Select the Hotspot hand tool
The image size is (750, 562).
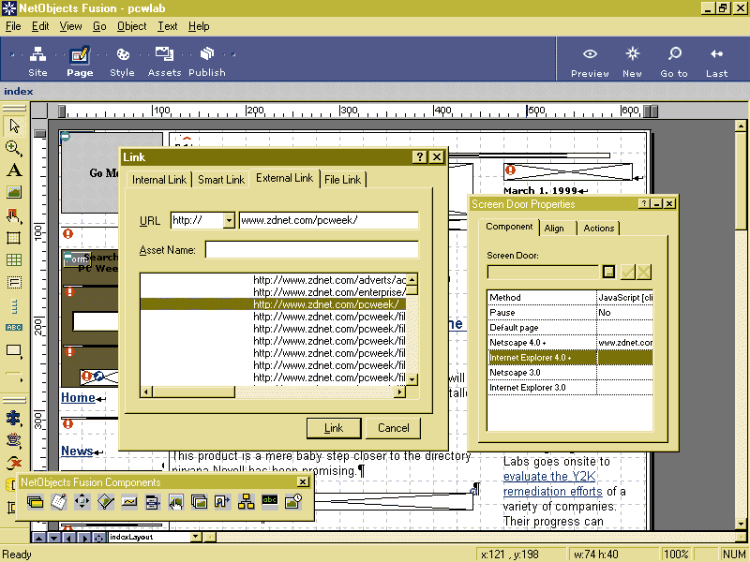tap(14, 215)
